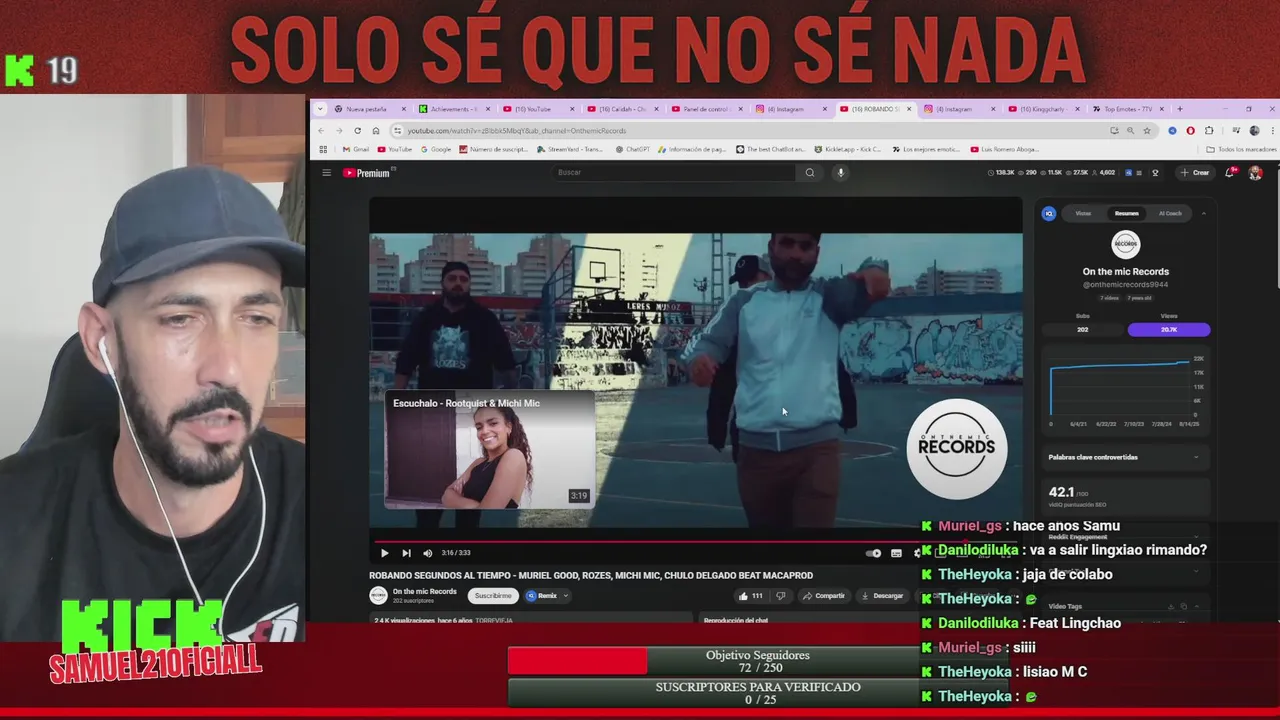Open the Escuchalo suggested video card
Viewport: 1280px width, 720px height.
490,450
